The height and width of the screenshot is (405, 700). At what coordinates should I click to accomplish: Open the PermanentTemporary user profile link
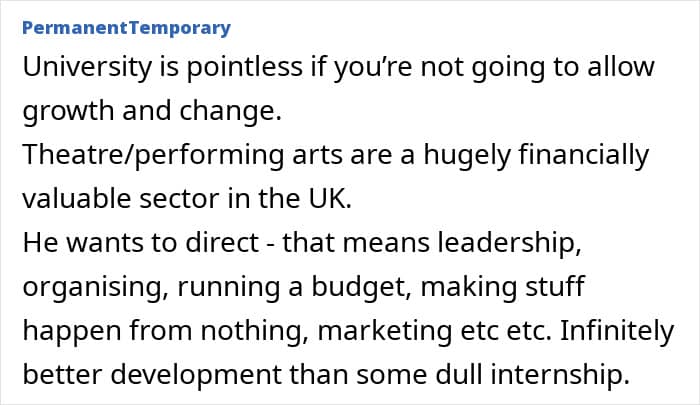click(125, 27)
